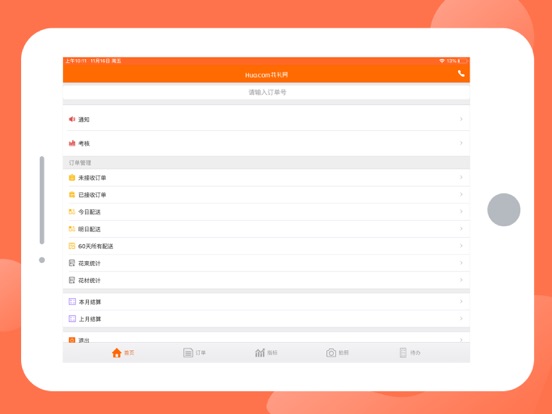The height and width of the screenshot is (414, 552).
Task: Click the red bar chart icon beside 考核
Action: point(72,143)
